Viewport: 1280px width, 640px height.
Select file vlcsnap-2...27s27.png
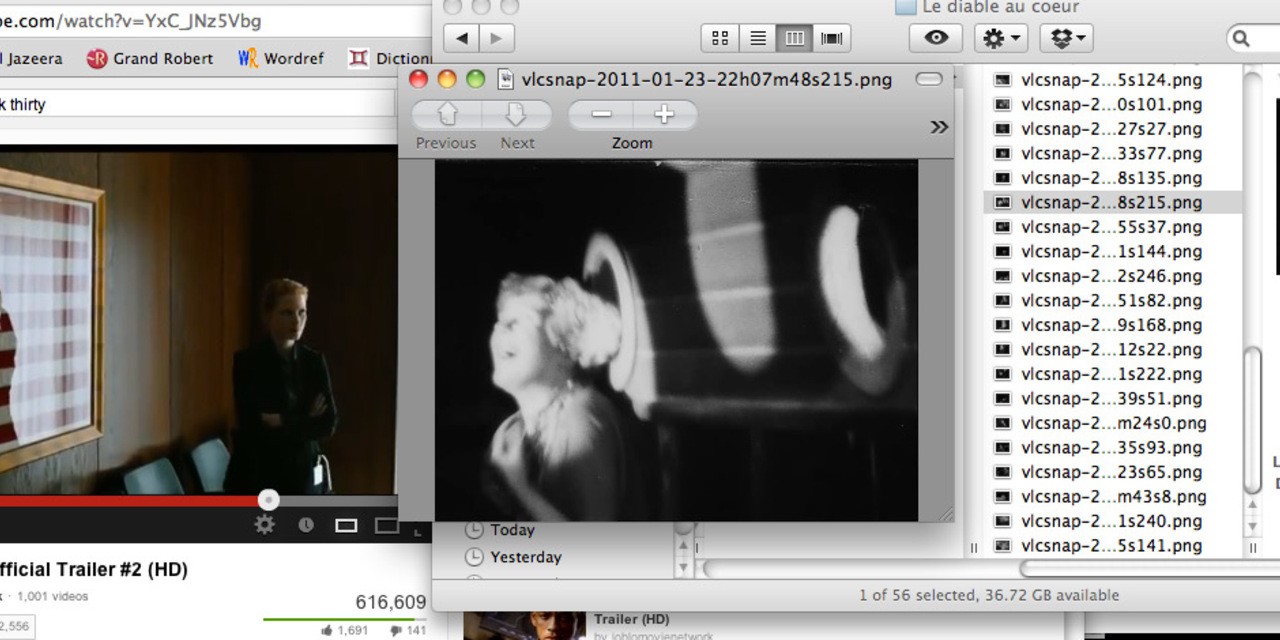(1112, 129)
